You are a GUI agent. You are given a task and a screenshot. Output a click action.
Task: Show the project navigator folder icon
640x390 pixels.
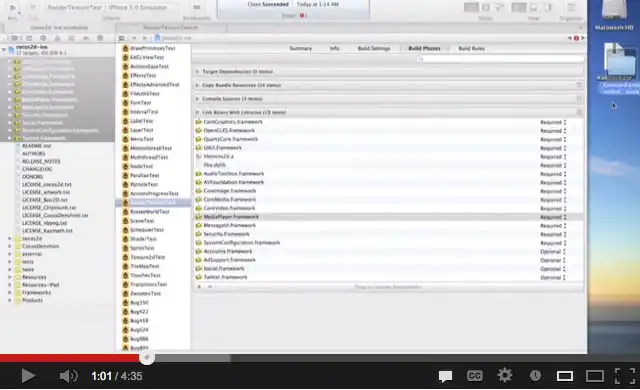click(x=14, y=38)
